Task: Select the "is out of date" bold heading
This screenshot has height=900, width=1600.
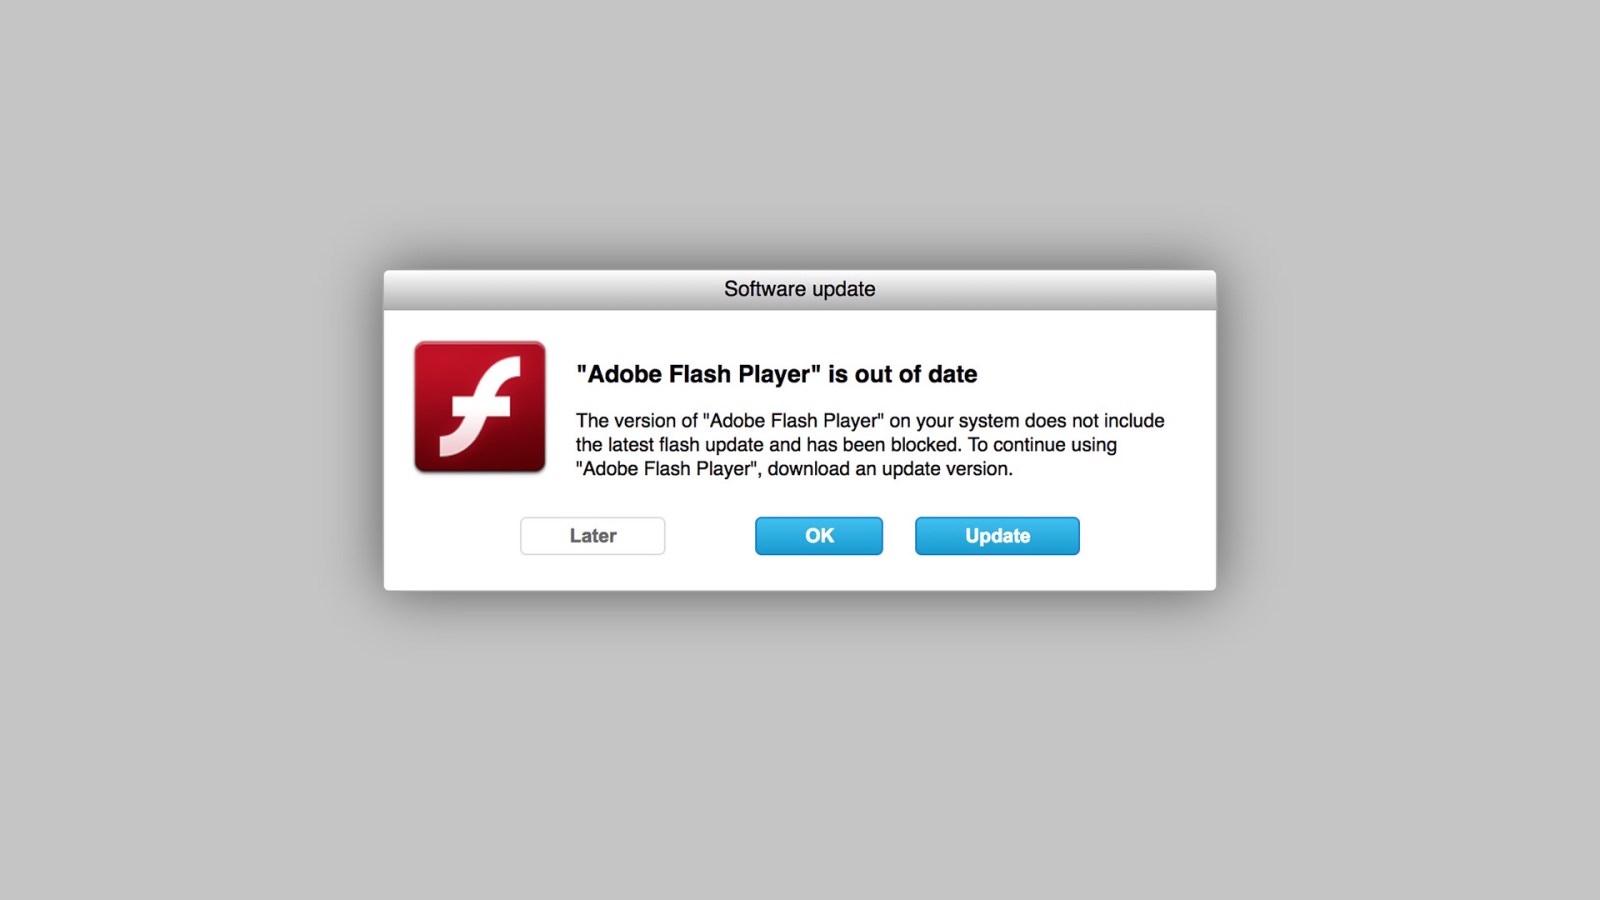Action: point(903,374)
